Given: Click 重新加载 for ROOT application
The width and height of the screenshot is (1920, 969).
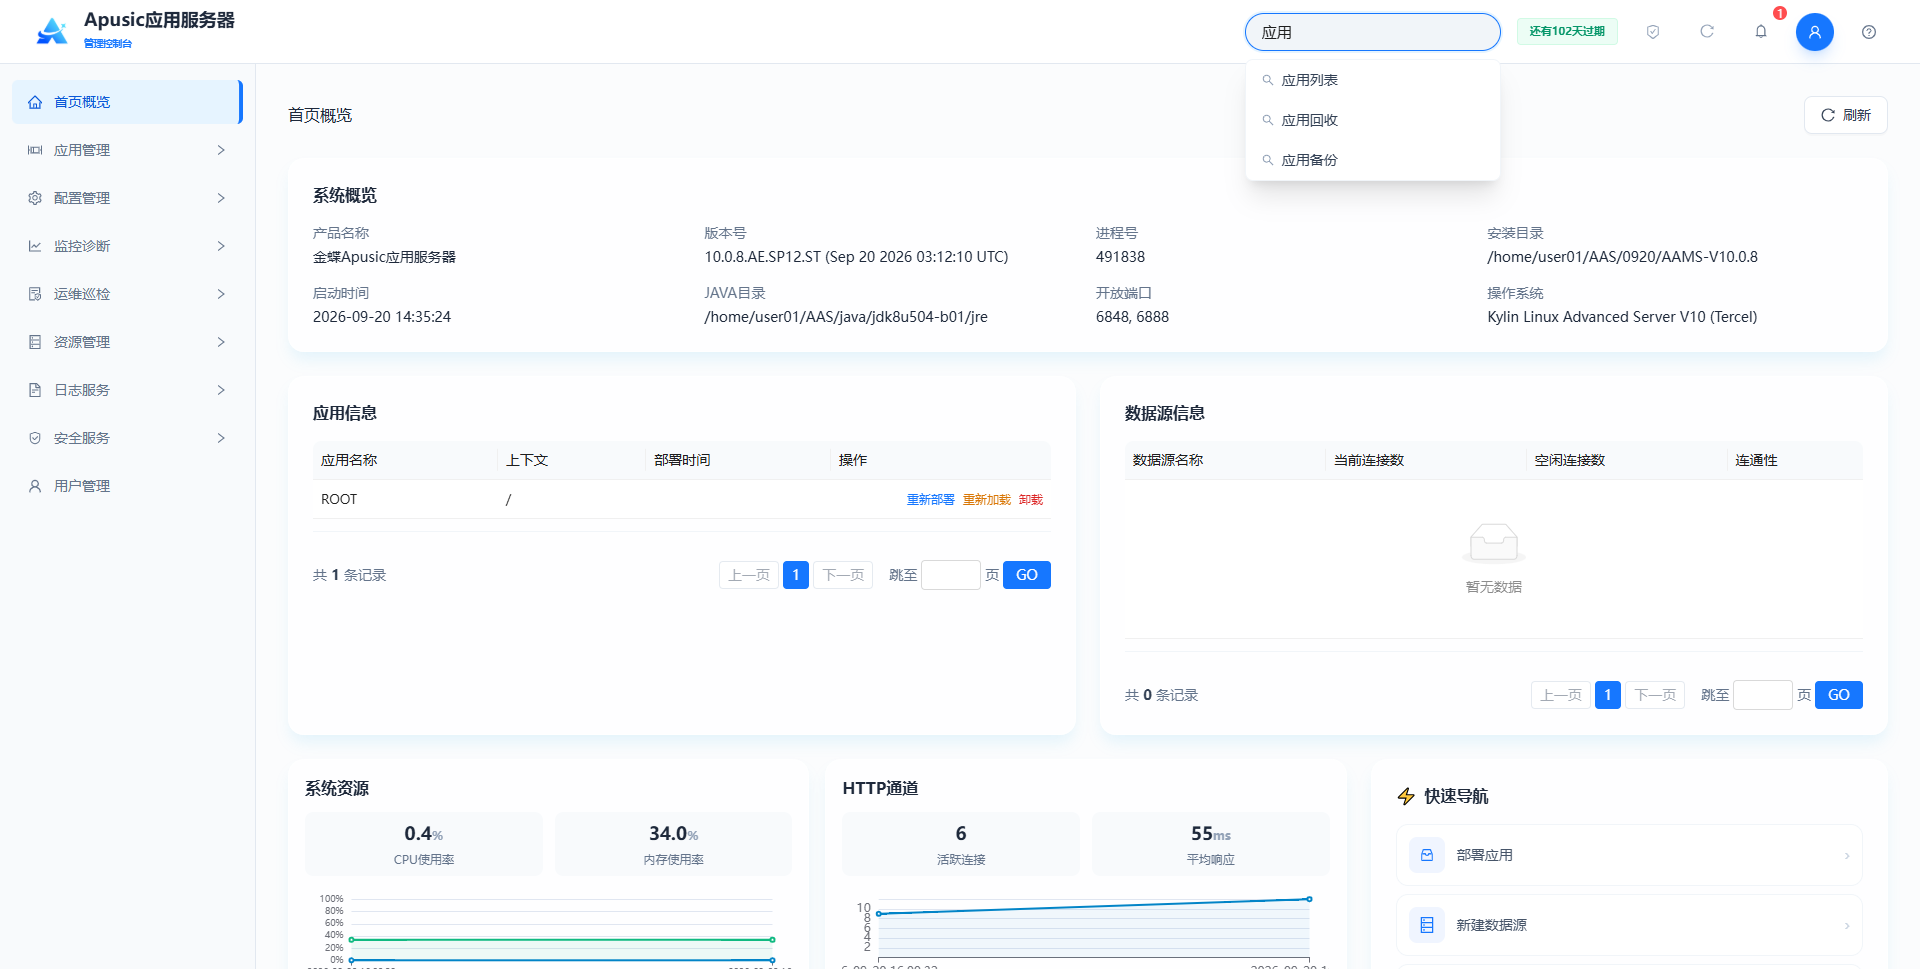Looking at the screenshot, I should coord(986,500).
